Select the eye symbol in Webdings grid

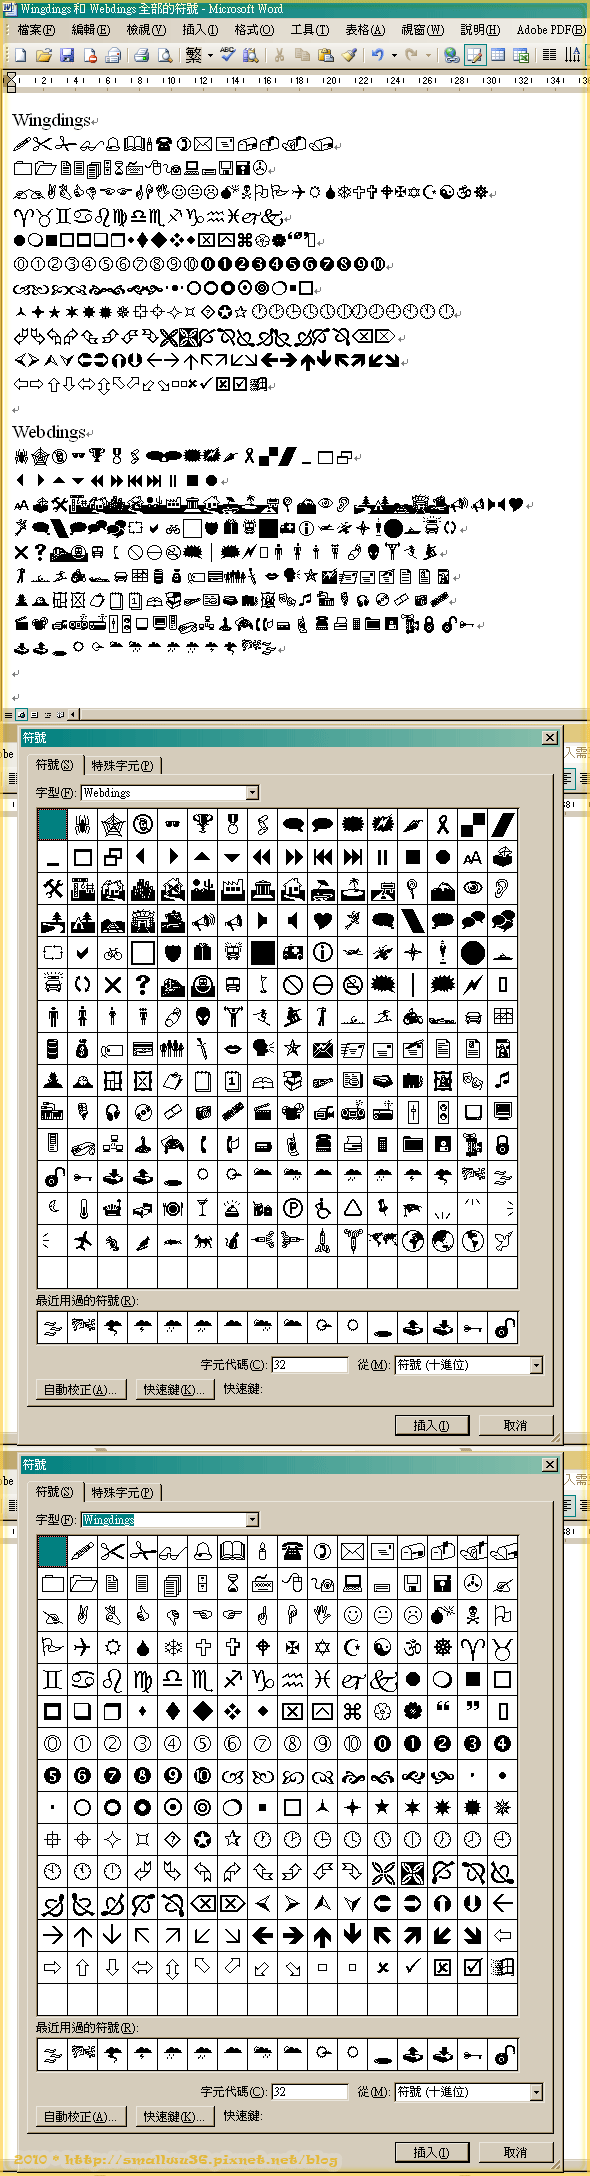pyautogui.click(x=473, y=889)
